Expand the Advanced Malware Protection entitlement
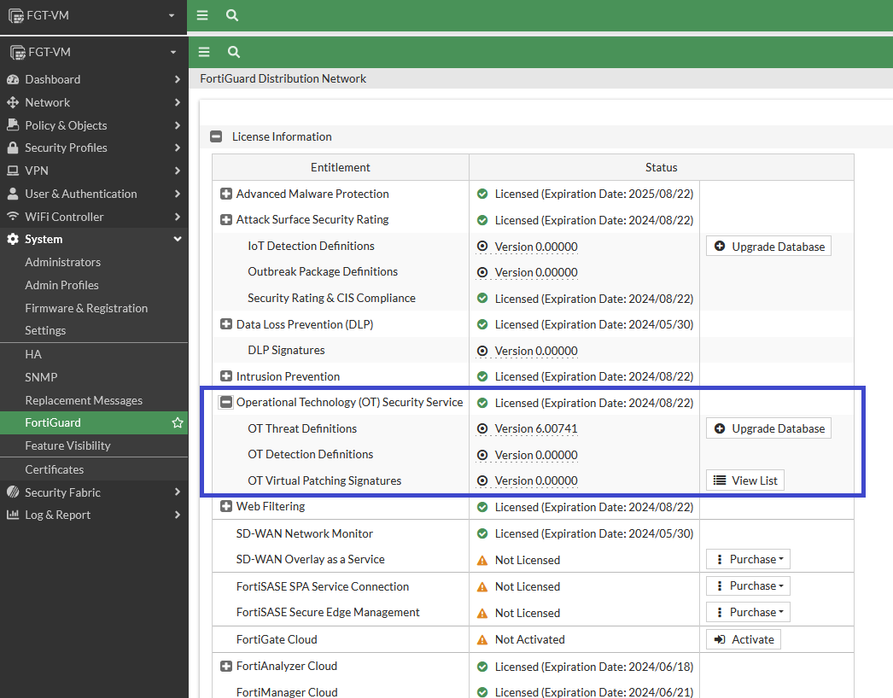The image size is (893, 698). [226, 194]
